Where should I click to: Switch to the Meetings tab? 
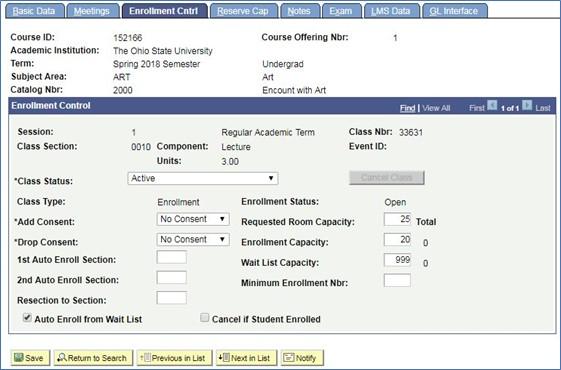pyautogui.click(x=92, y=11)
